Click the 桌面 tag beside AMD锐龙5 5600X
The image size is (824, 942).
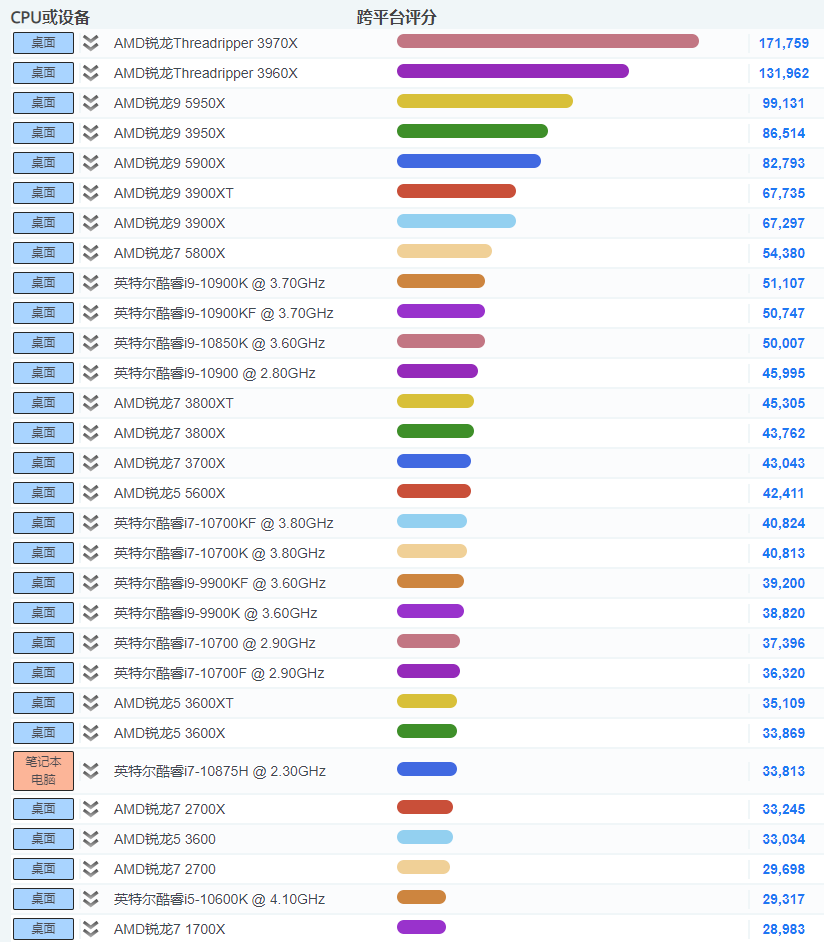pyautogui.click(x=43, y=493)
